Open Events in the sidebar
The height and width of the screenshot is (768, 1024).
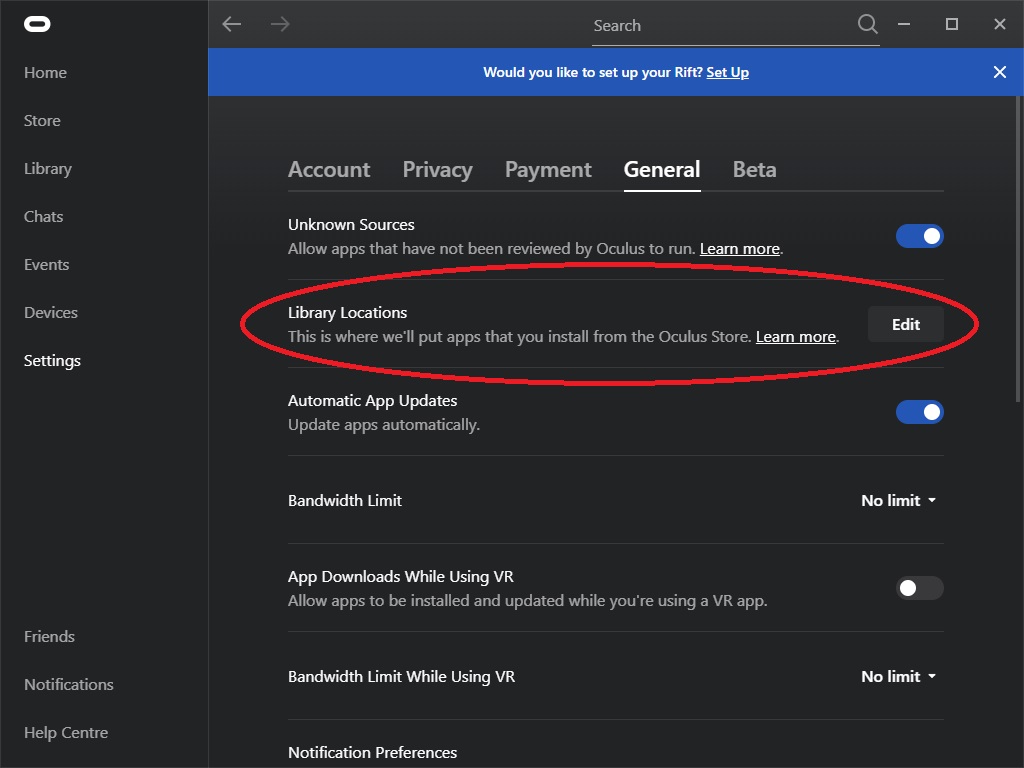tap(46, 264)
